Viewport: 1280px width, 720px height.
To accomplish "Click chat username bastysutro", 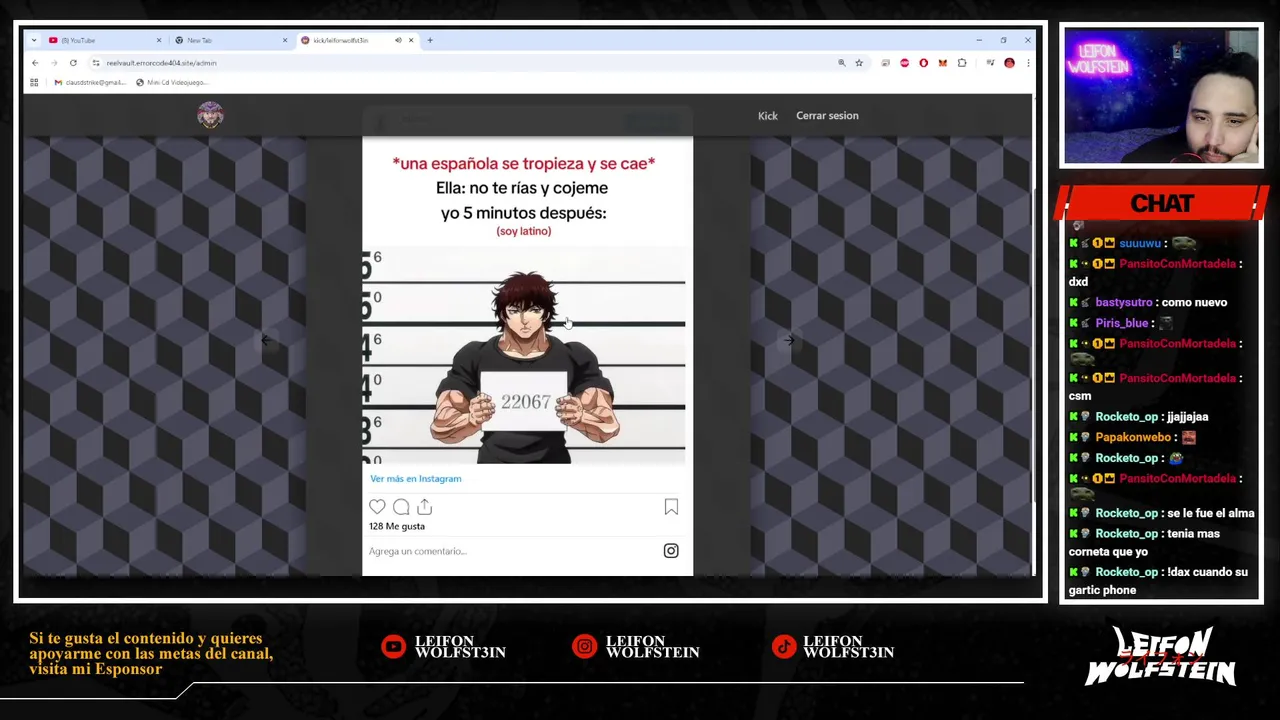I will tap(1124, 303).
